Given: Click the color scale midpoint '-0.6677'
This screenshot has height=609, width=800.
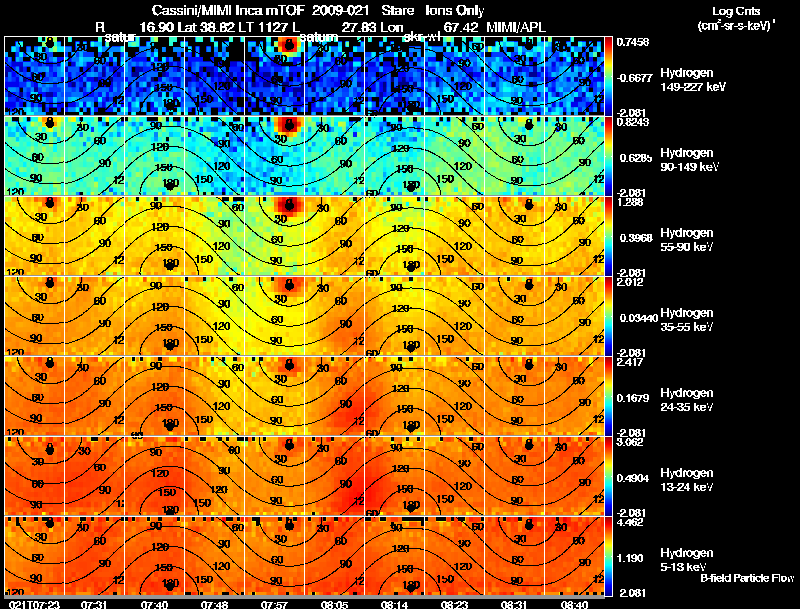Looking at the screenshot, I should [635, 78].
